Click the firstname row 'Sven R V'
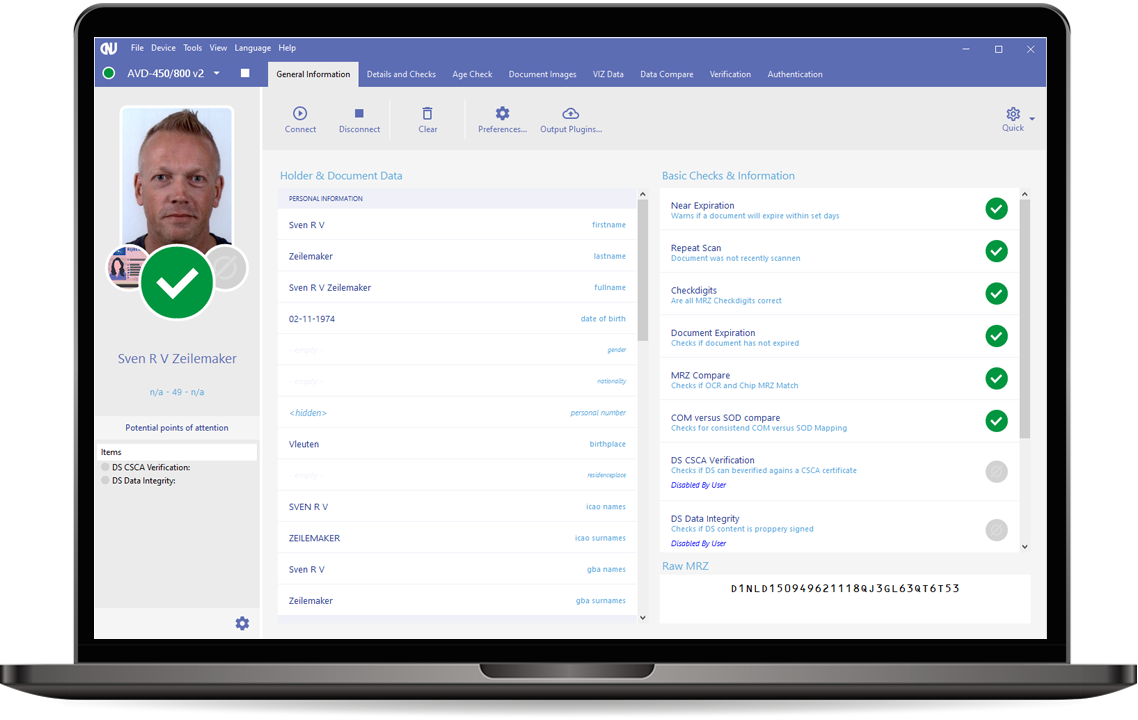Screen dimensions: 1138x720 pyautogui.click(x=457, y=225)
